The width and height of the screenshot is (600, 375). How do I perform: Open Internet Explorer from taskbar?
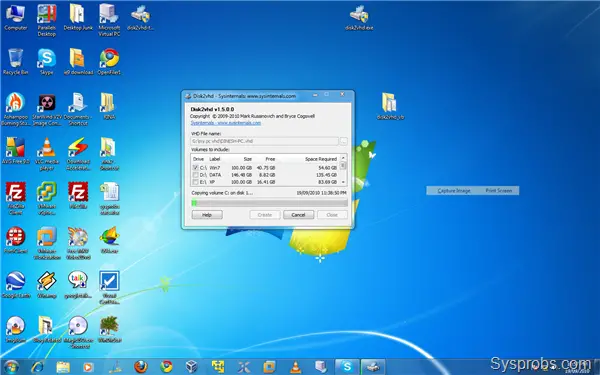[38, 367]
